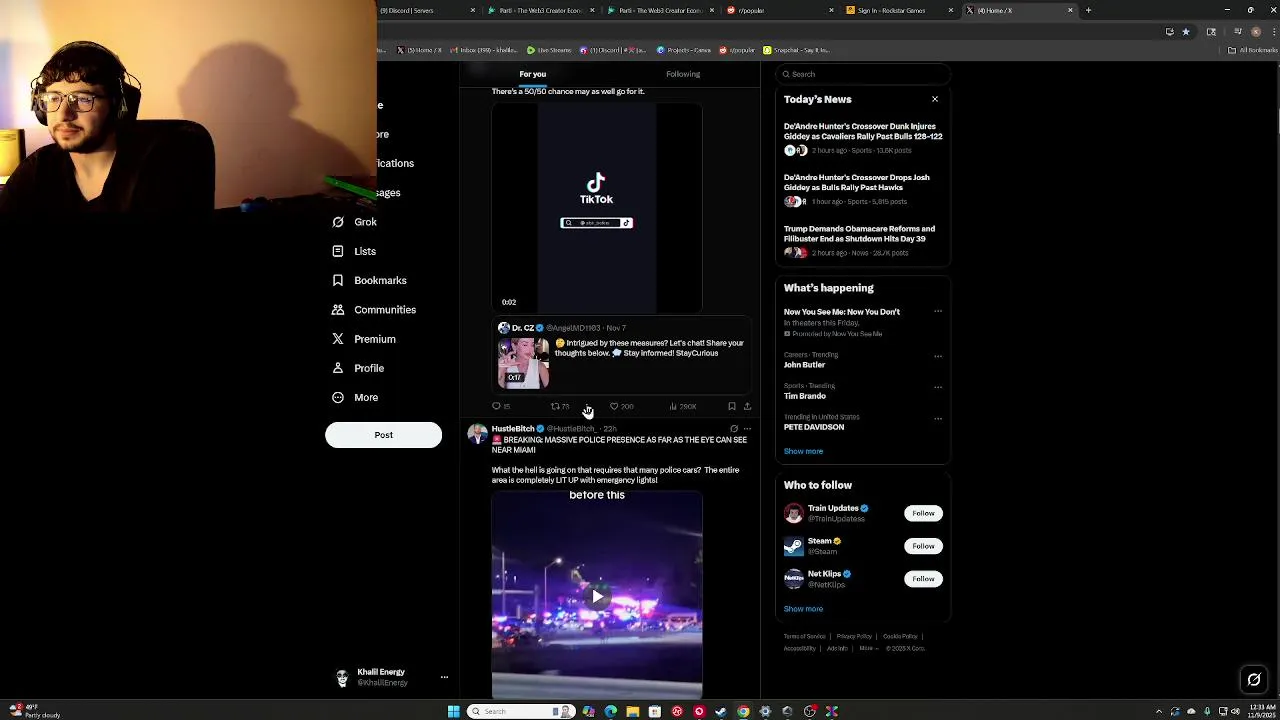
Task: Switch to the For you tab
Action: (x=533, y=74)
